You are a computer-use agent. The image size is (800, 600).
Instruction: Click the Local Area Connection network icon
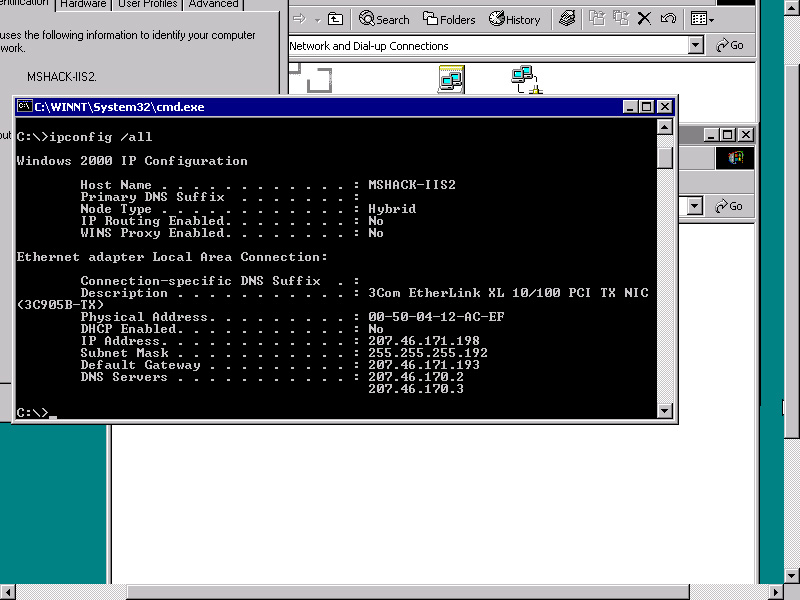(x=525, y=80)
